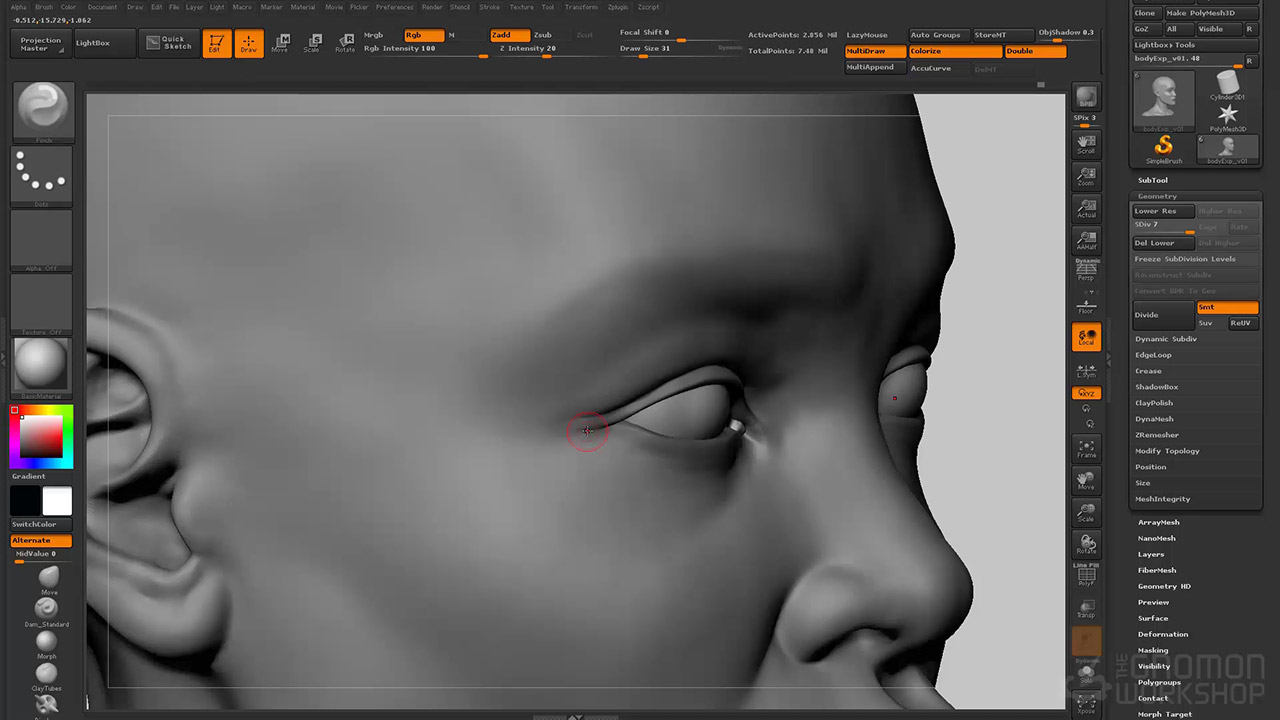Select the white secondary color swatch

(57, 501)
